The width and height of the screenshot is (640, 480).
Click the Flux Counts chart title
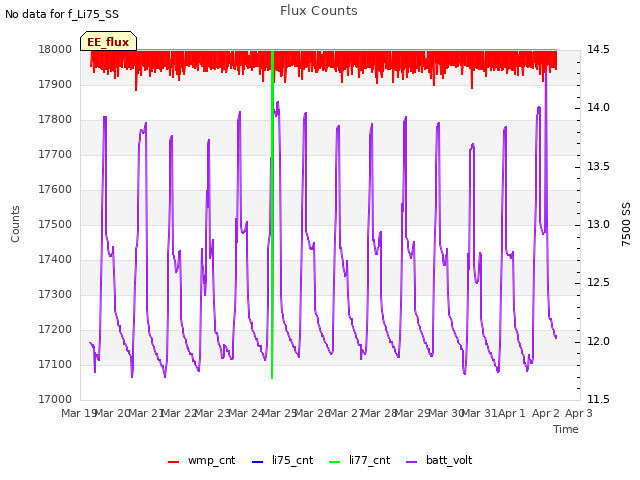click(x=319, y=11)
